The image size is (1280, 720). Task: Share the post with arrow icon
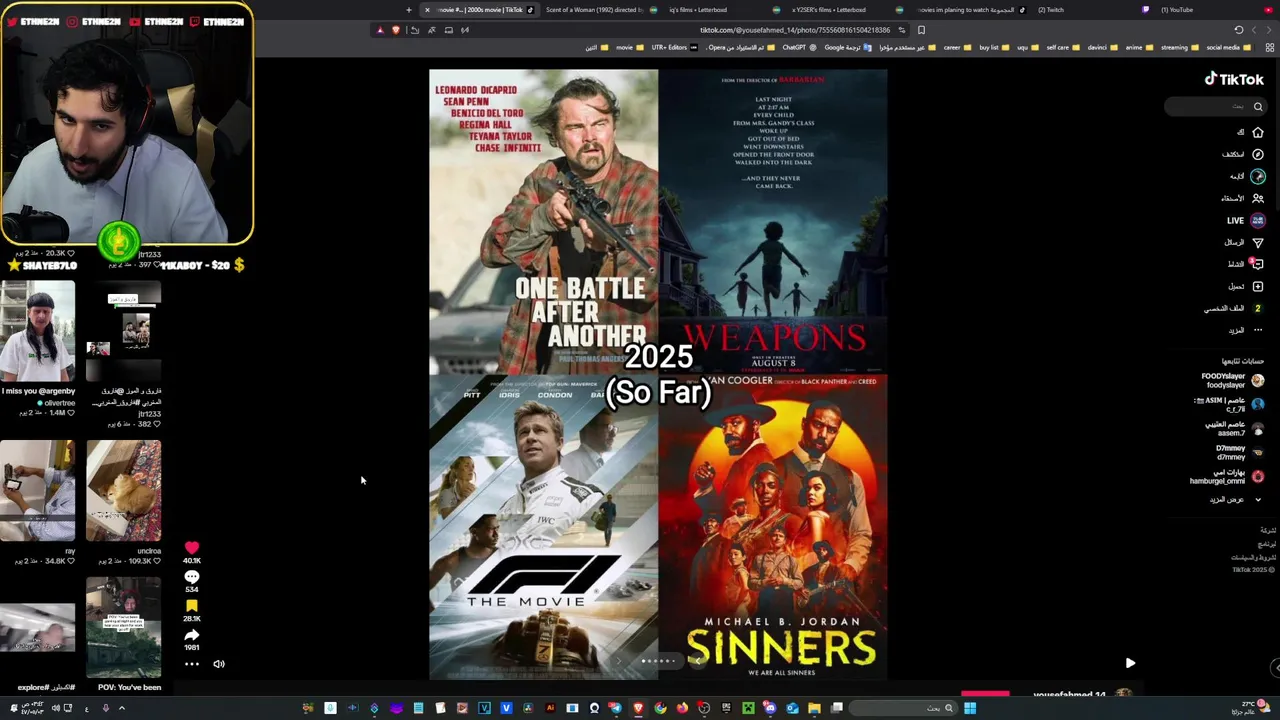(192, 635)
